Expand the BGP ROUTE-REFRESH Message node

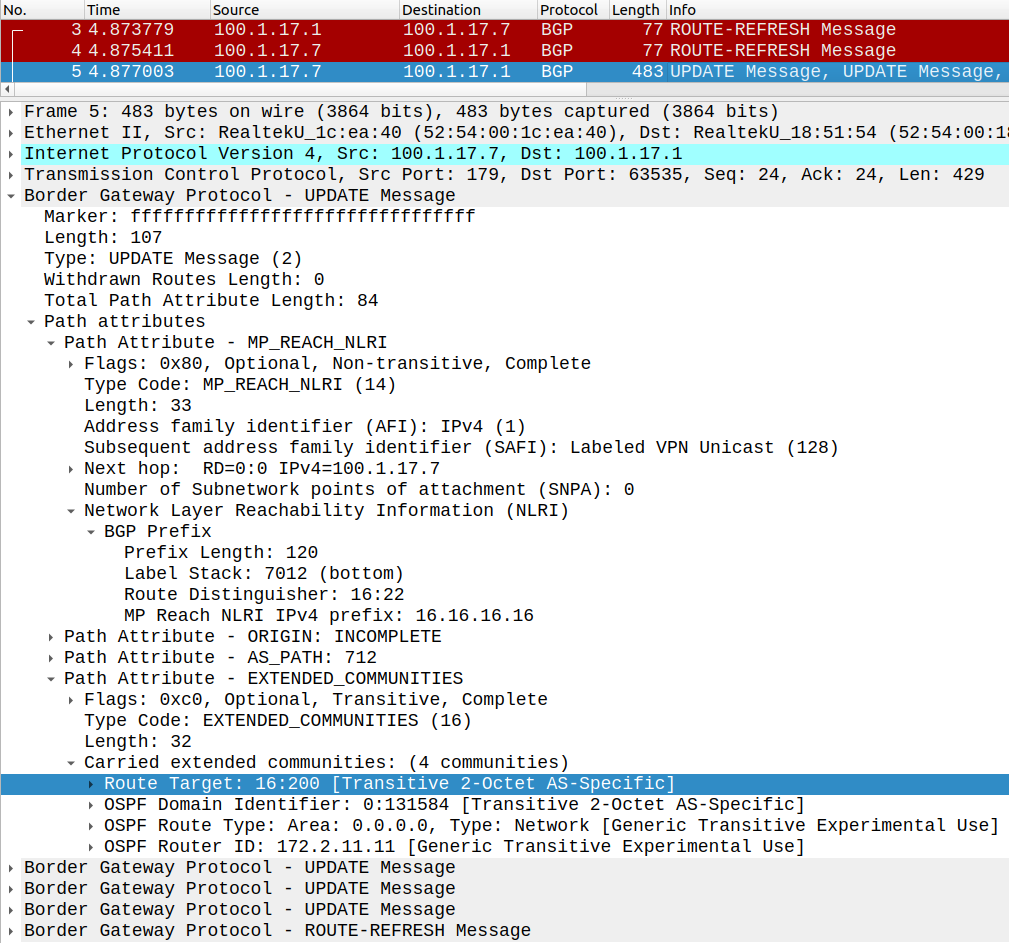[11, 931]
